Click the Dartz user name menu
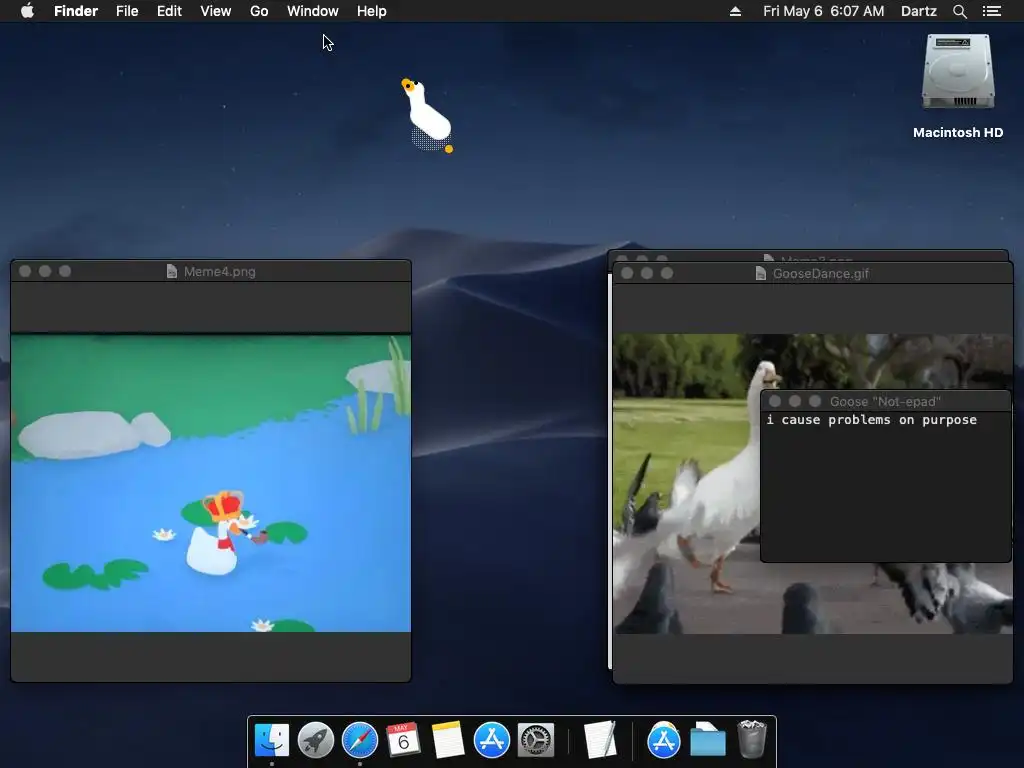The height and width of the screenshot is (768, 1024). tap(919, 11)
